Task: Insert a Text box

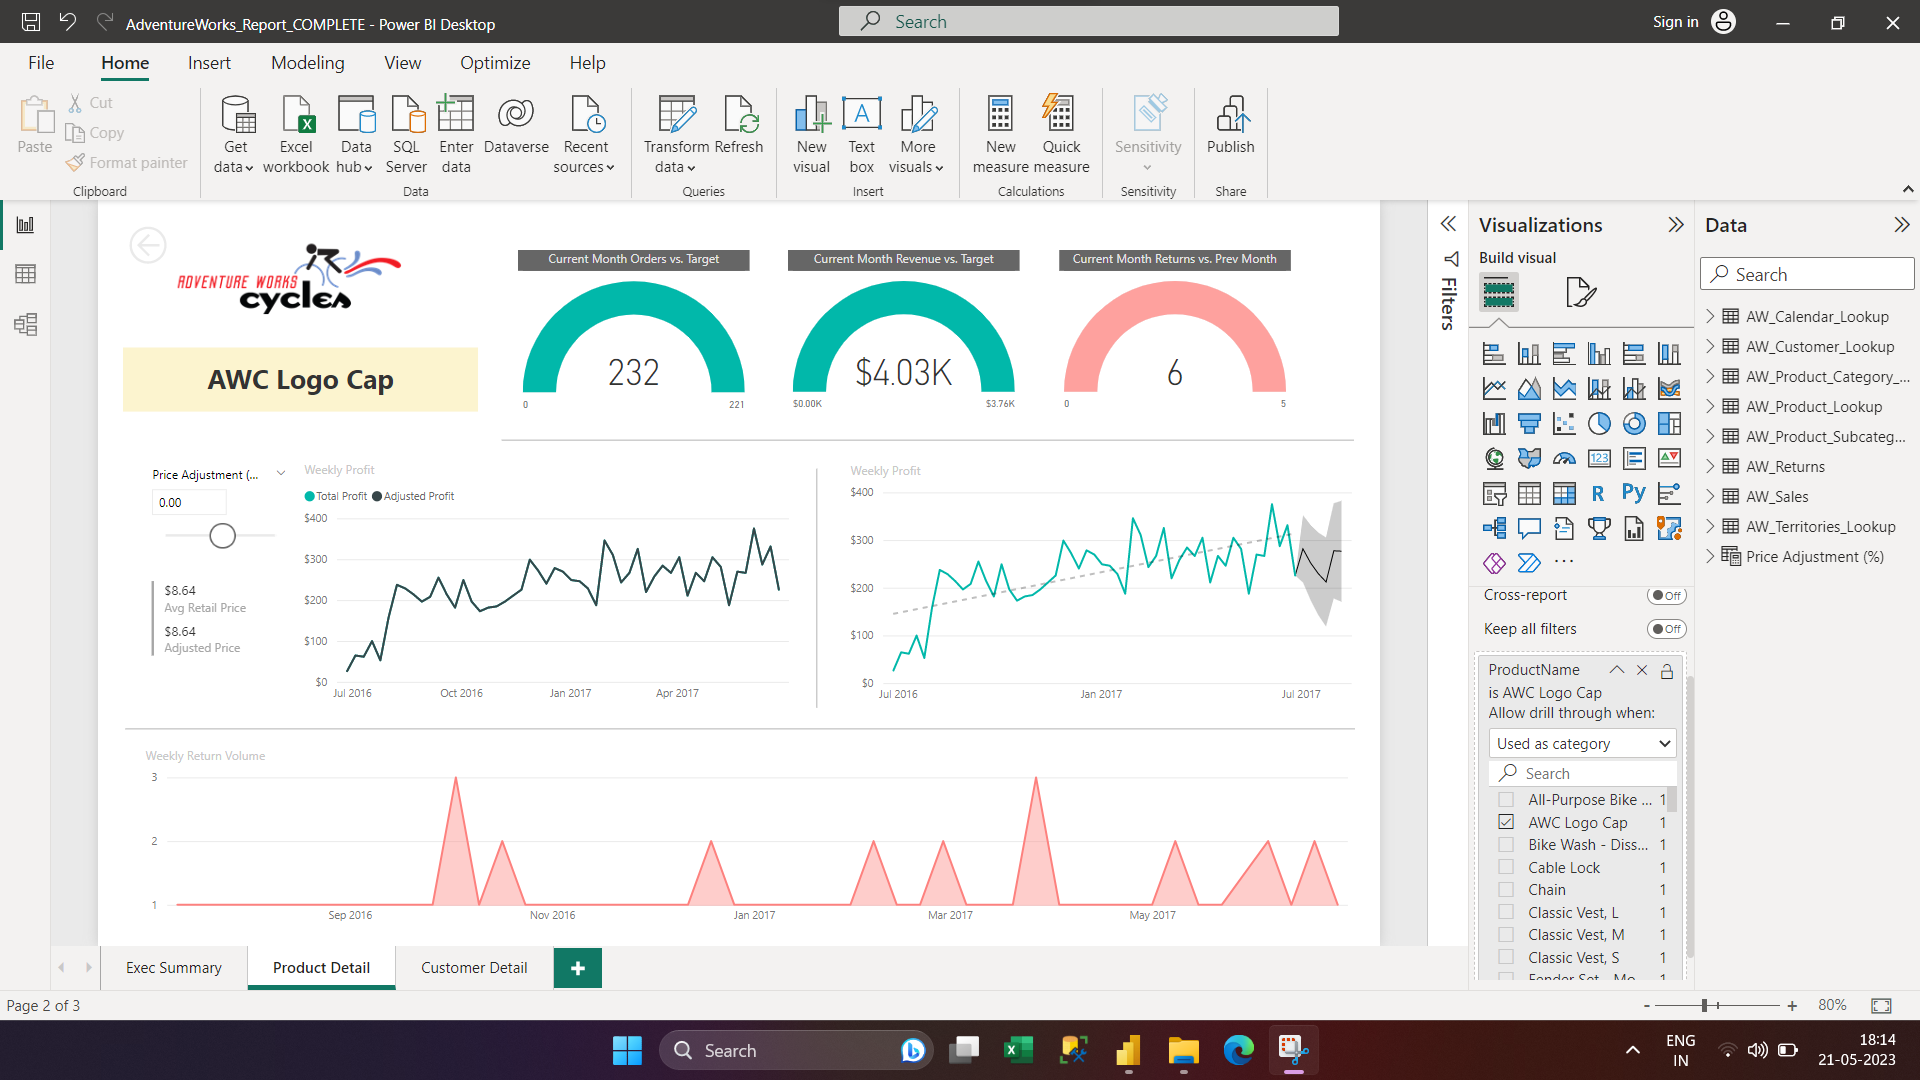Action: [x=862, y=134]
